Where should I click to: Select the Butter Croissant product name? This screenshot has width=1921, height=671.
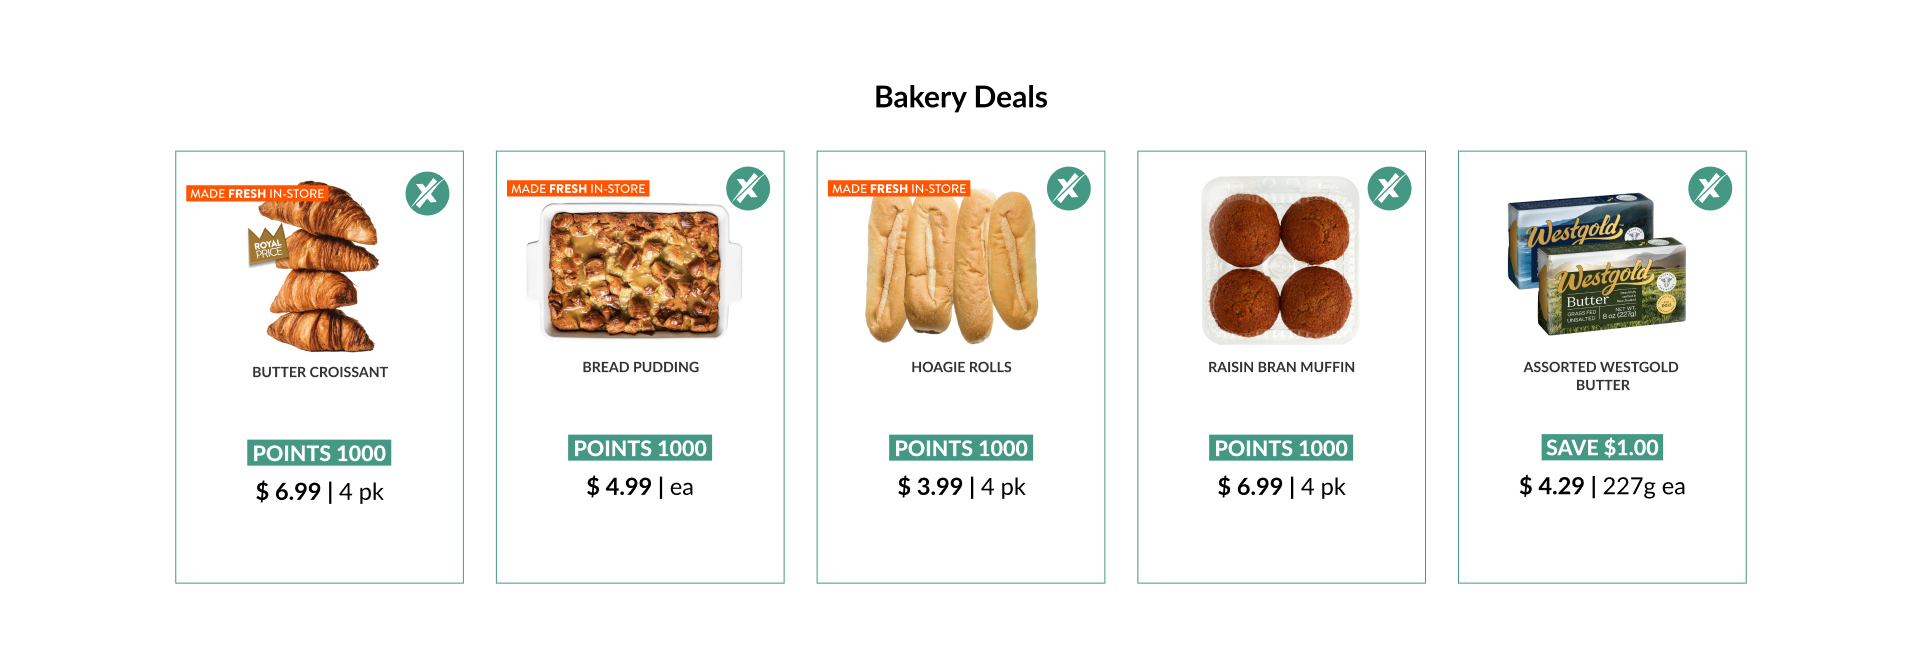pos(320,372)
